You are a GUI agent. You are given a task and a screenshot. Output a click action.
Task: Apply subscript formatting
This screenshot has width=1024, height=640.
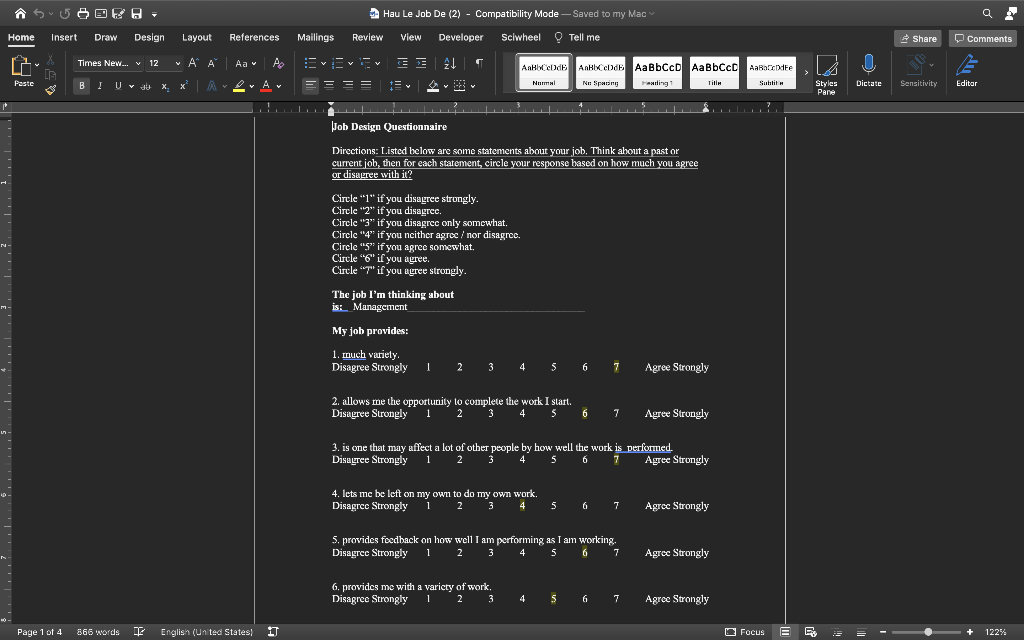point(165,86)
